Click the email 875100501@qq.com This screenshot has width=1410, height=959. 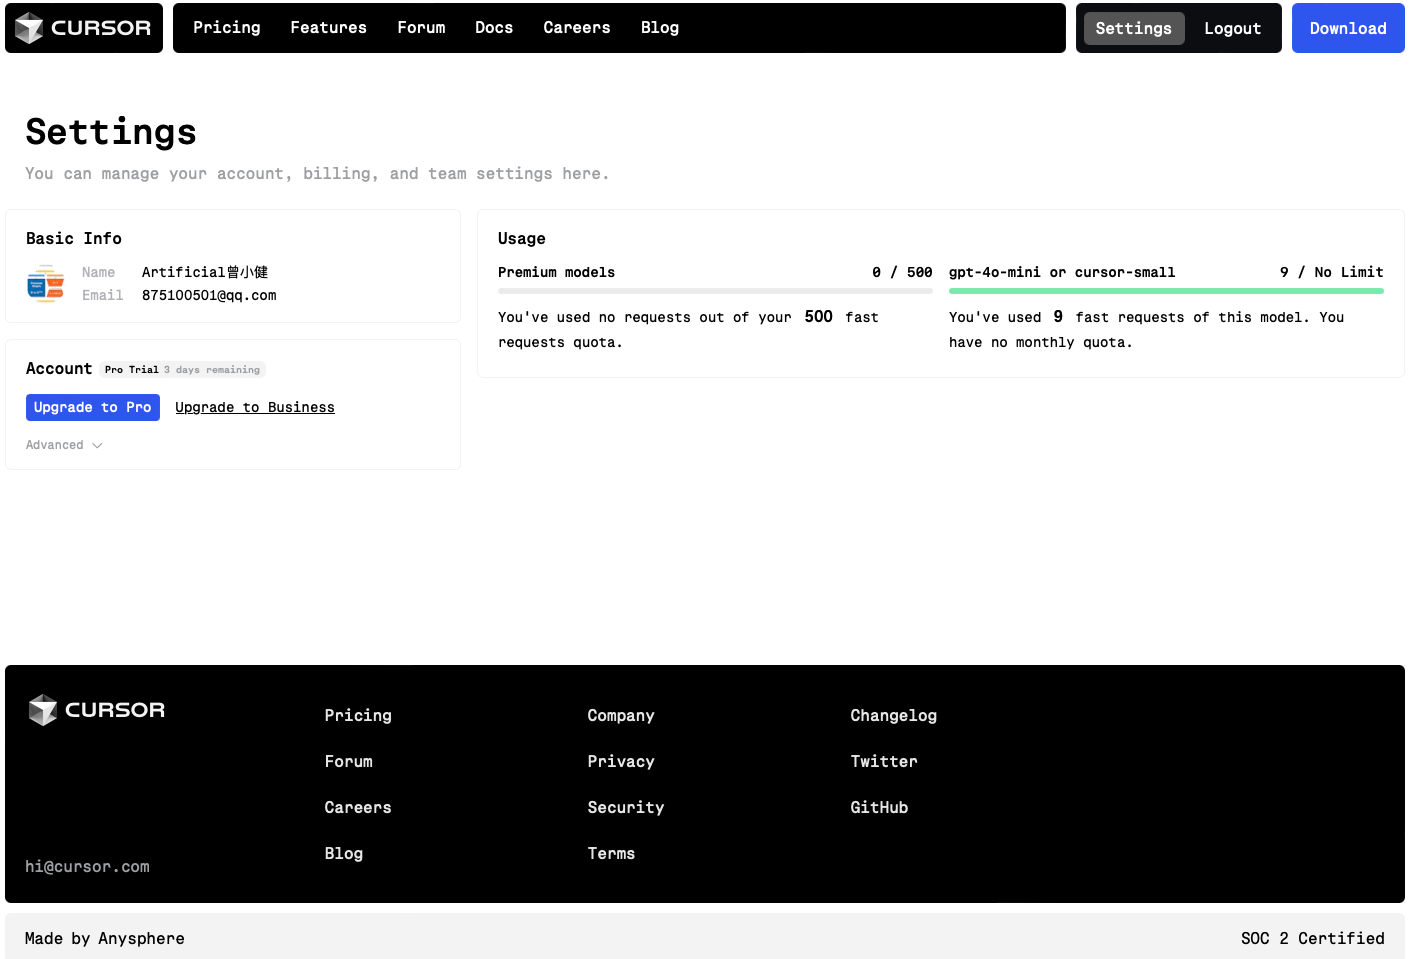tap(209, 295)
